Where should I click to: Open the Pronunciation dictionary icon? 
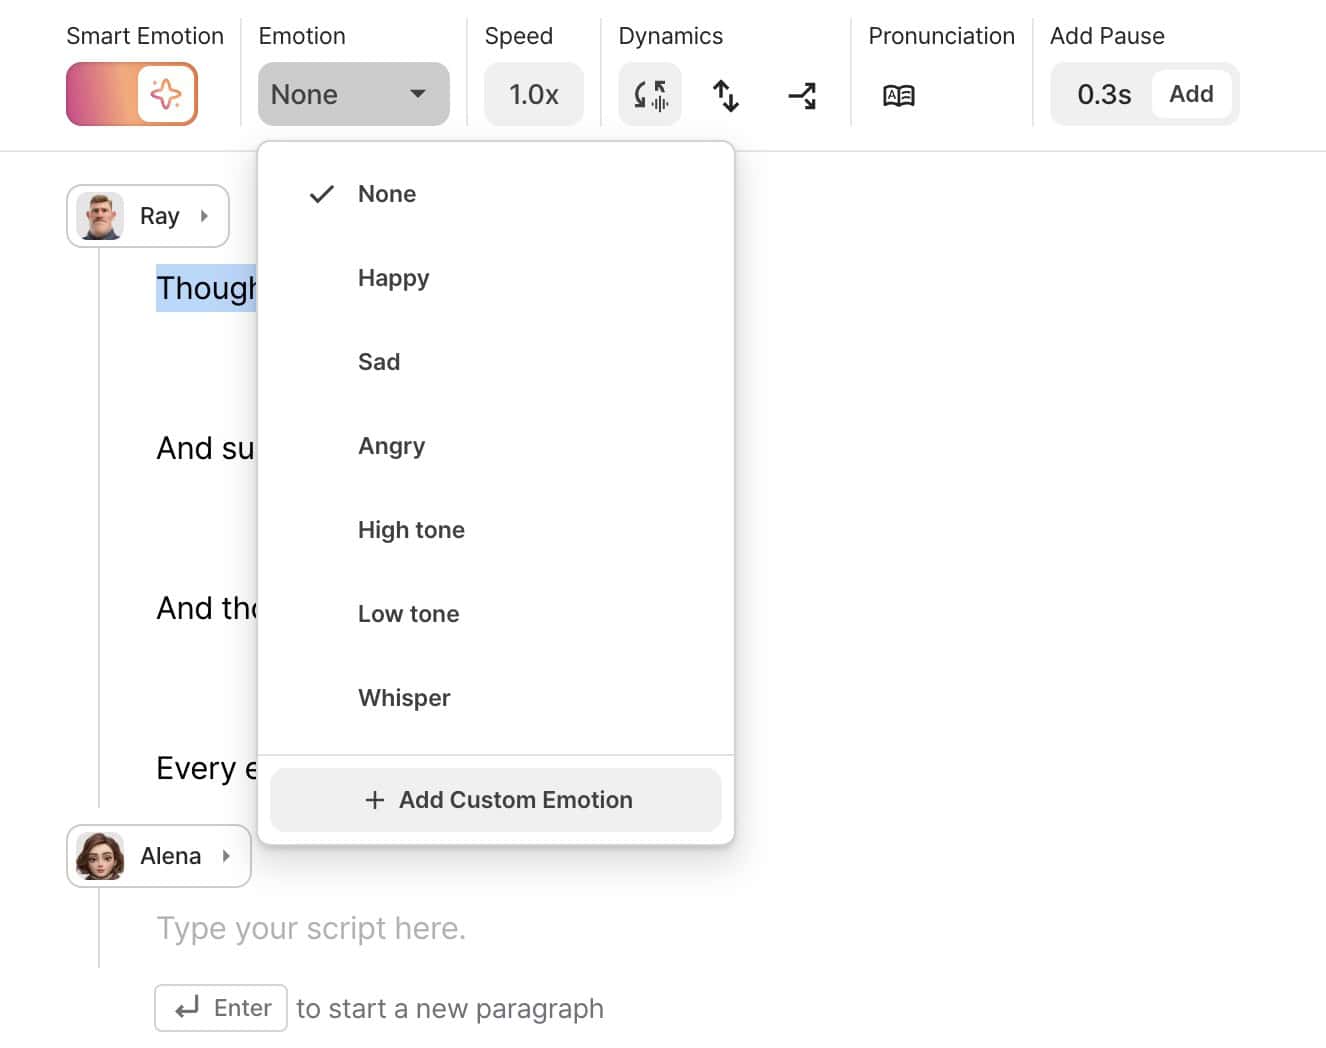899,95
